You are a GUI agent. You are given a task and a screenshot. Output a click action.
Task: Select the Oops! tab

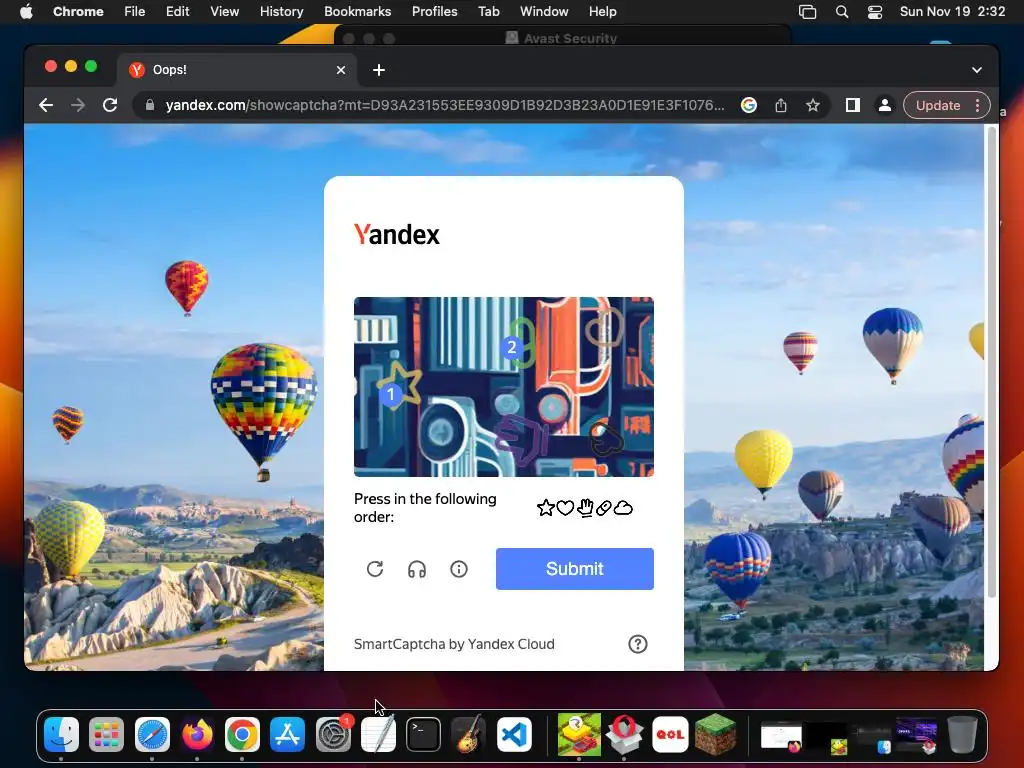(236, 70)
